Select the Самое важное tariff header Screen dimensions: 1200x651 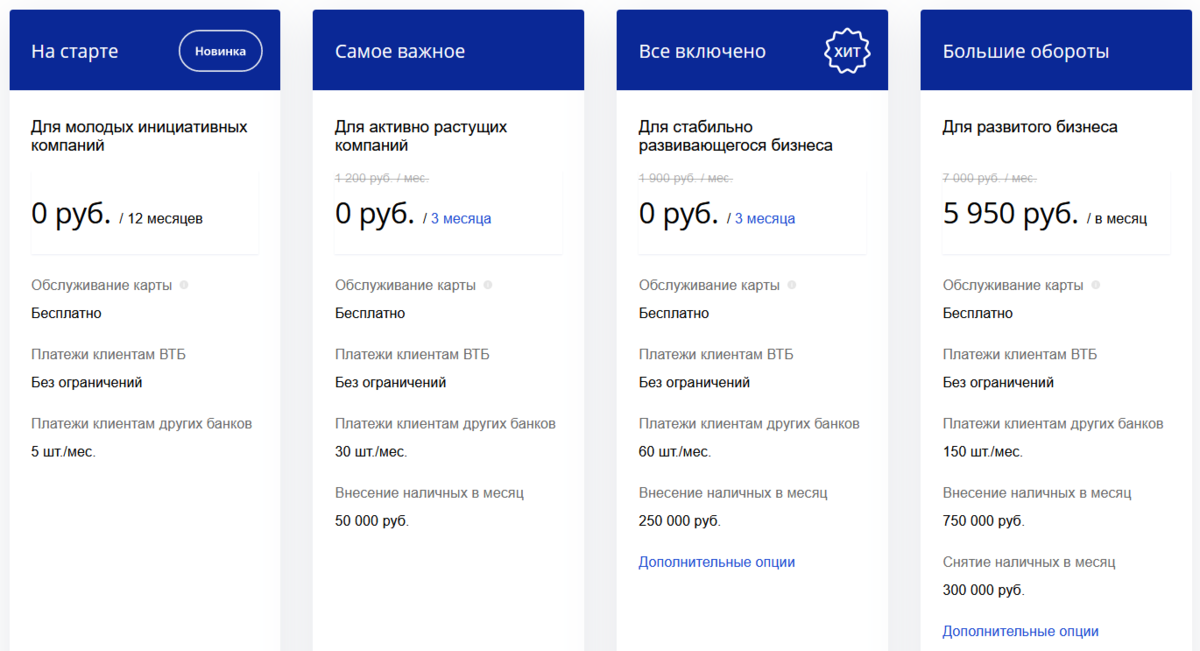coord(400,51)
